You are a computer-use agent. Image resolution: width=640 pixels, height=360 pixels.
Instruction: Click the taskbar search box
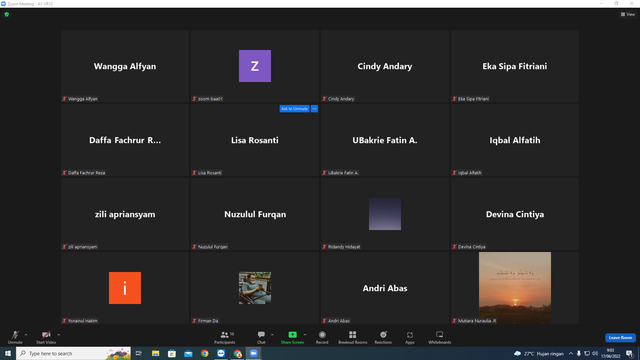tap(73, 353)
